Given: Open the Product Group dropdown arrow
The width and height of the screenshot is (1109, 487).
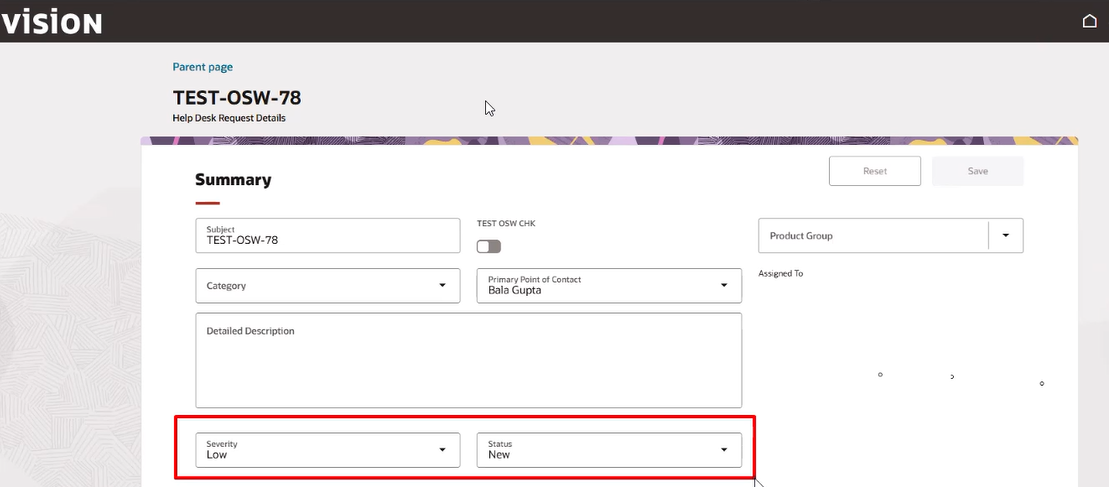Looking at the screenshot, I should (1006, 235).
